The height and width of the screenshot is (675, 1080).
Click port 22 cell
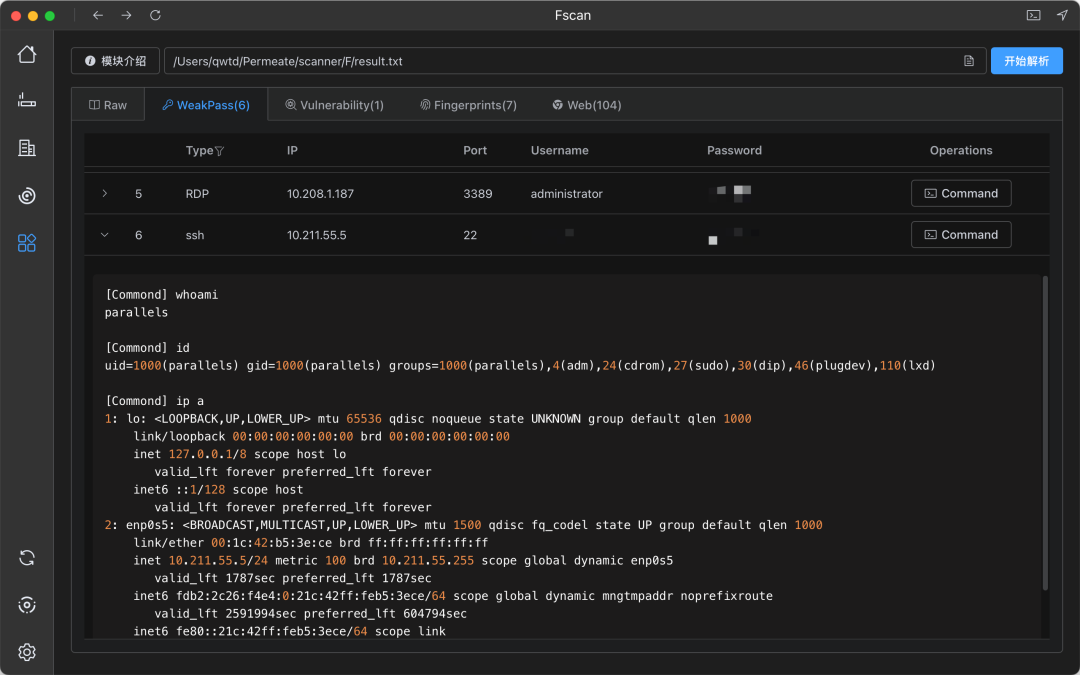click(470, 236)
